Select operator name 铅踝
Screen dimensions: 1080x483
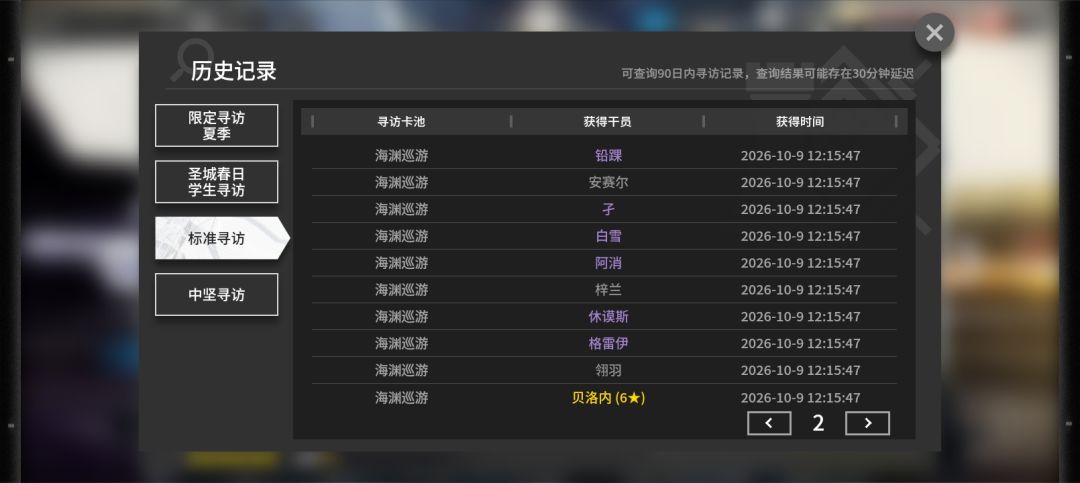(x=608, y=156)
